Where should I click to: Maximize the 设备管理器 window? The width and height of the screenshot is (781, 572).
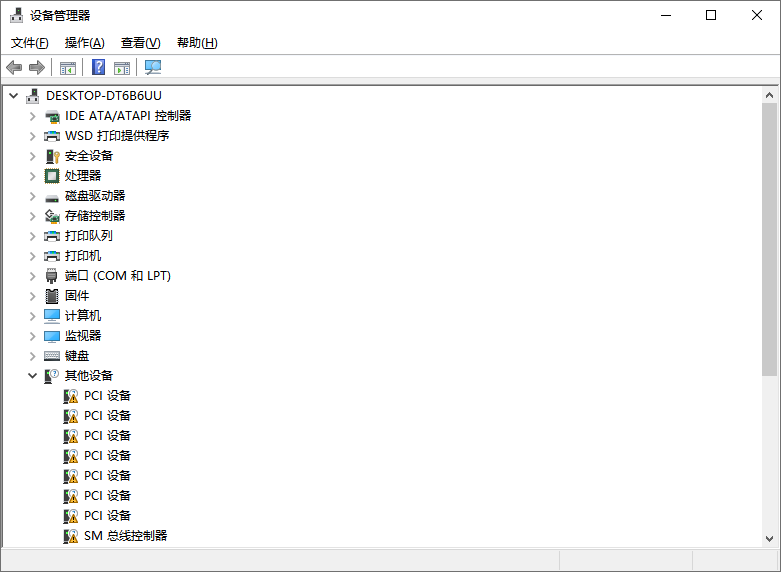tap(711, 15)
